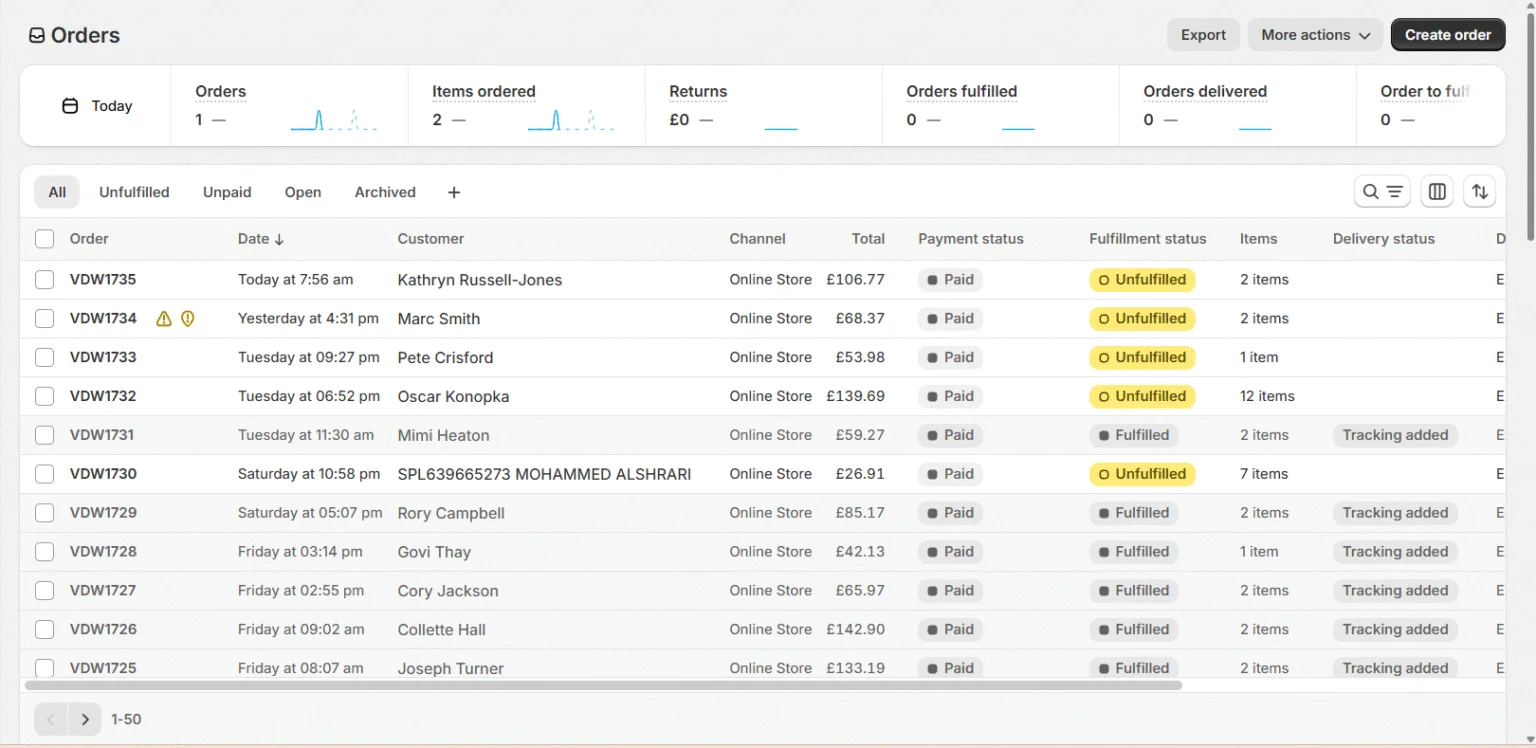The width and height of the screenshot is (1536, 748).
Task: Open the Today date range selector
Action: (96, 106)
